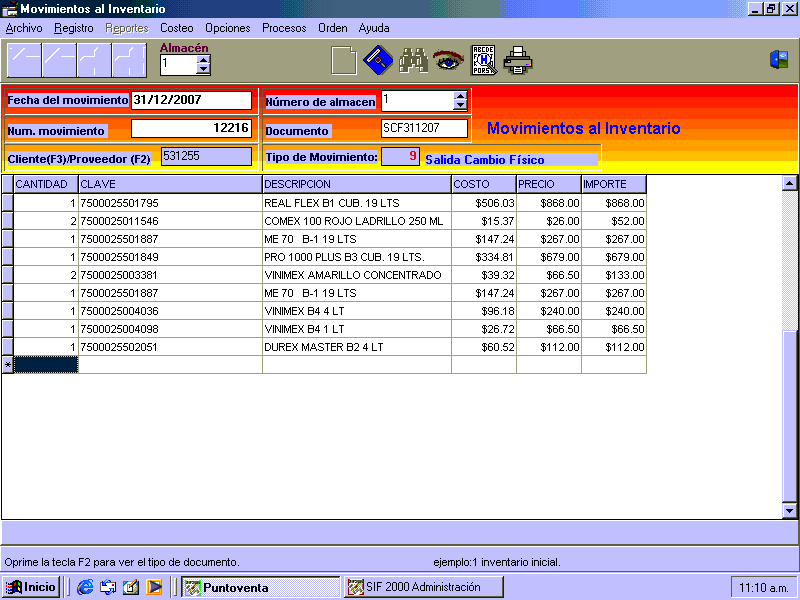Go to first record navigation button
The width and height of the screenshot is (800, 600).
click(24, 61)
